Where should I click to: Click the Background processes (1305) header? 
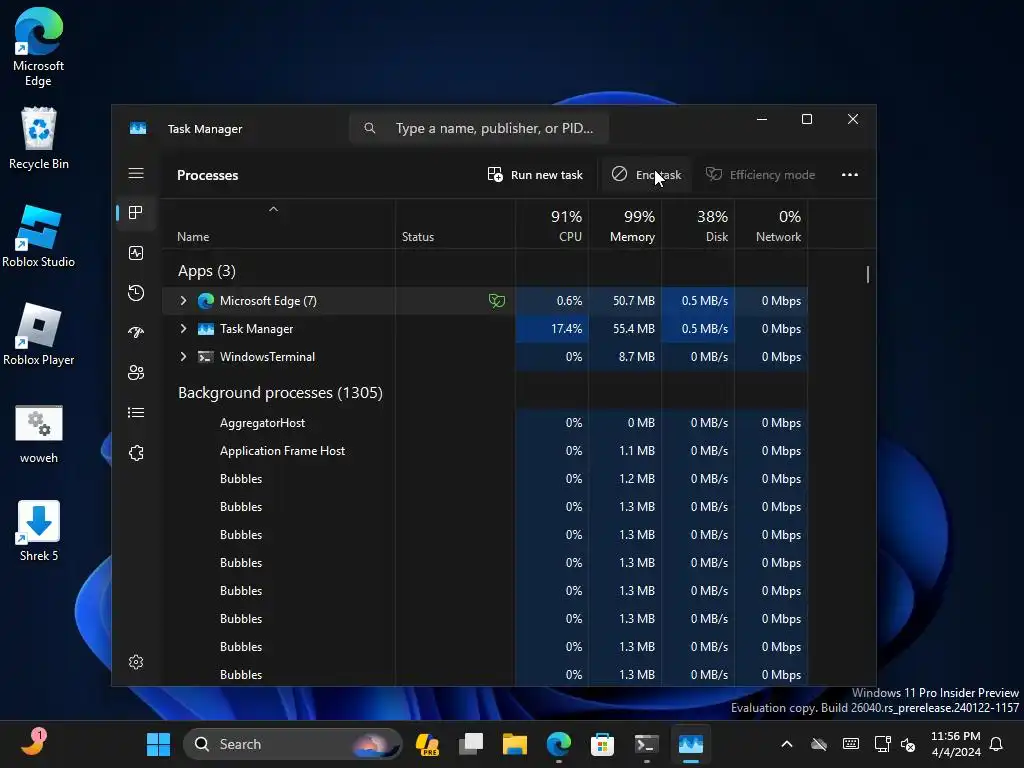(280, 392)
